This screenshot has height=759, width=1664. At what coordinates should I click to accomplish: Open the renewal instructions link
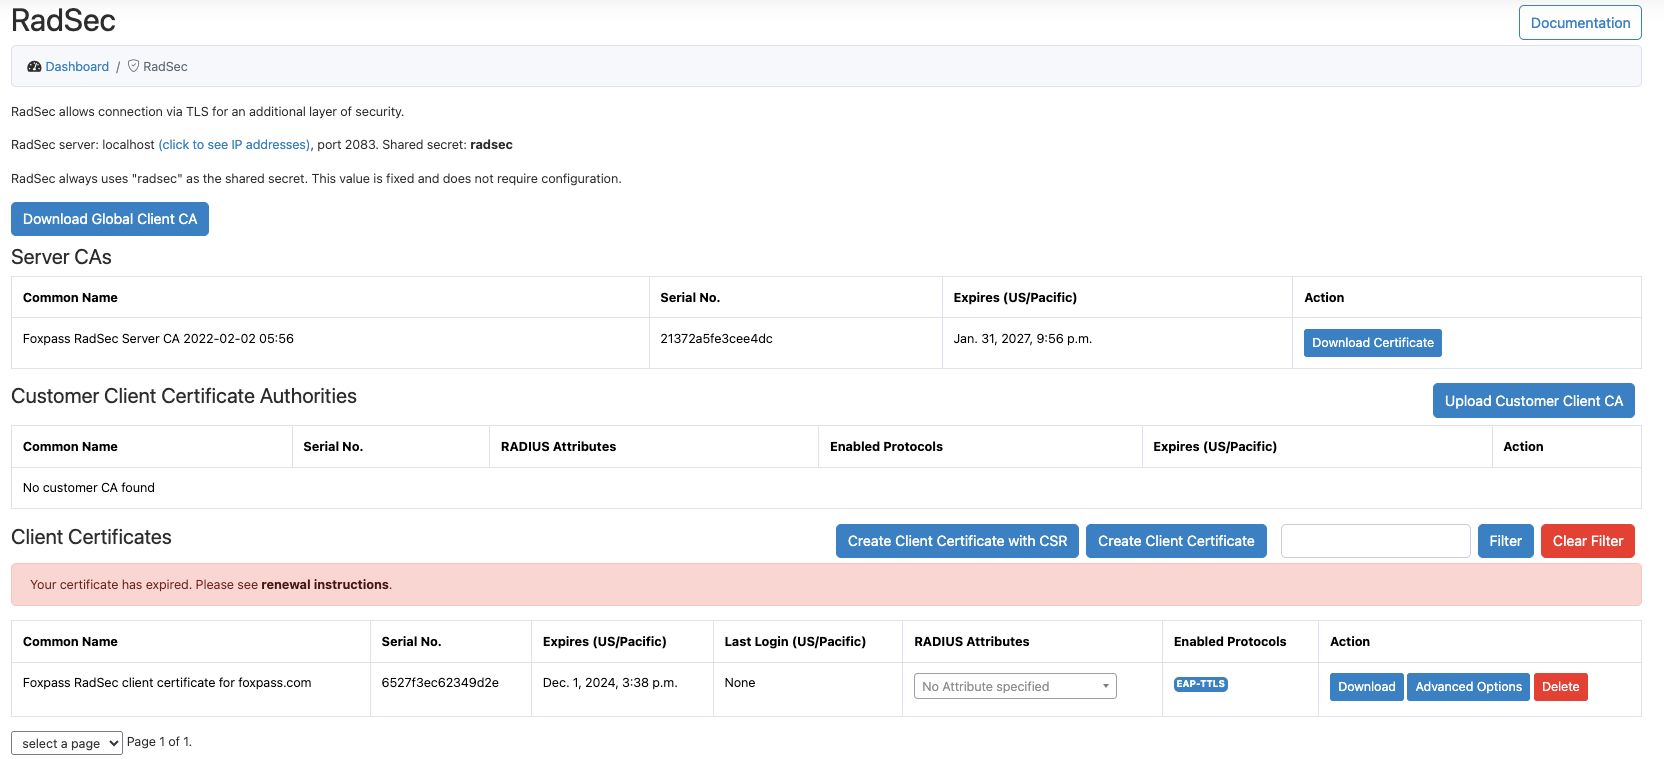coord(325,585)
